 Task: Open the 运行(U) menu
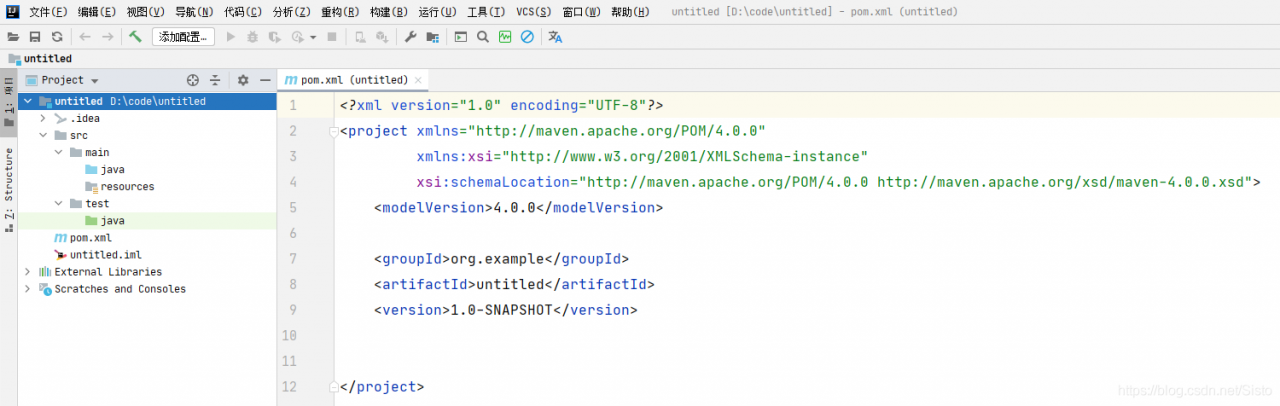[x=438, y=12]
